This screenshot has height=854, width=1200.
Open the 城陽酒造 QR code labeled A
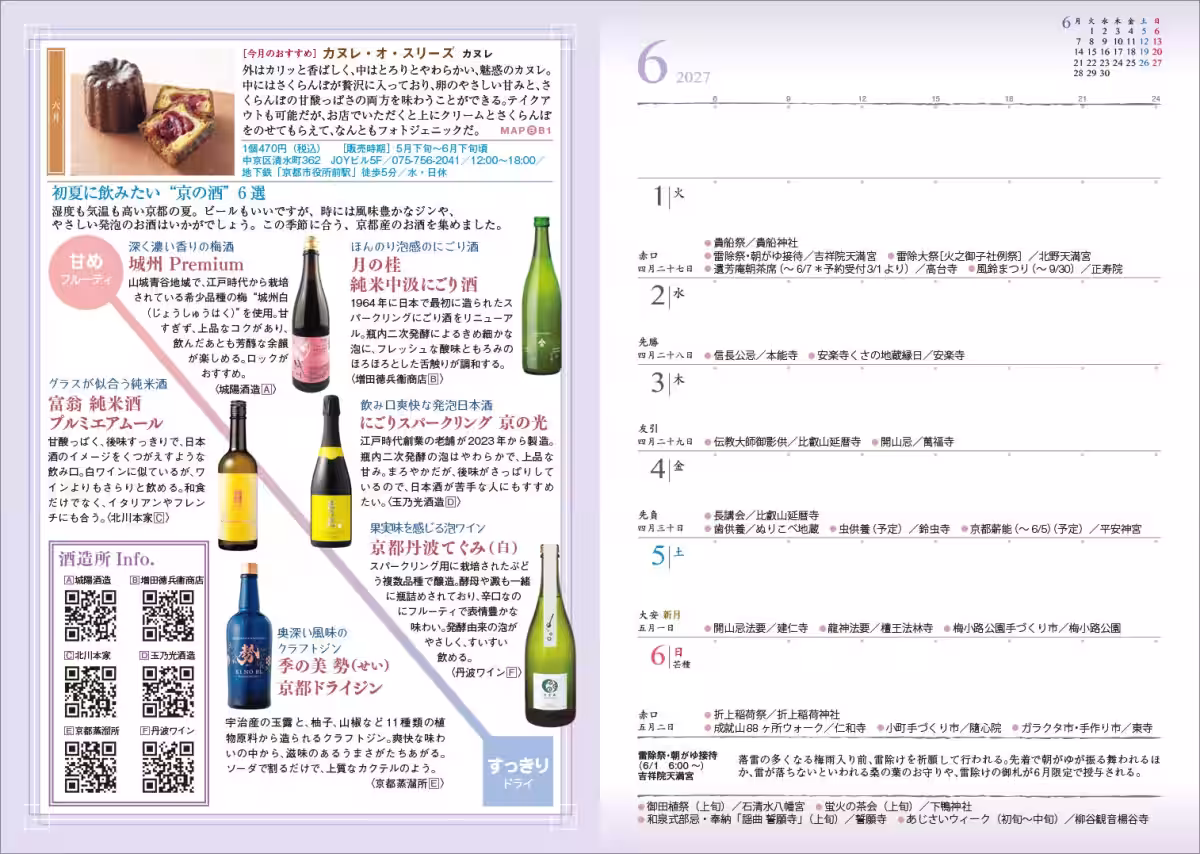click(90, 615)
